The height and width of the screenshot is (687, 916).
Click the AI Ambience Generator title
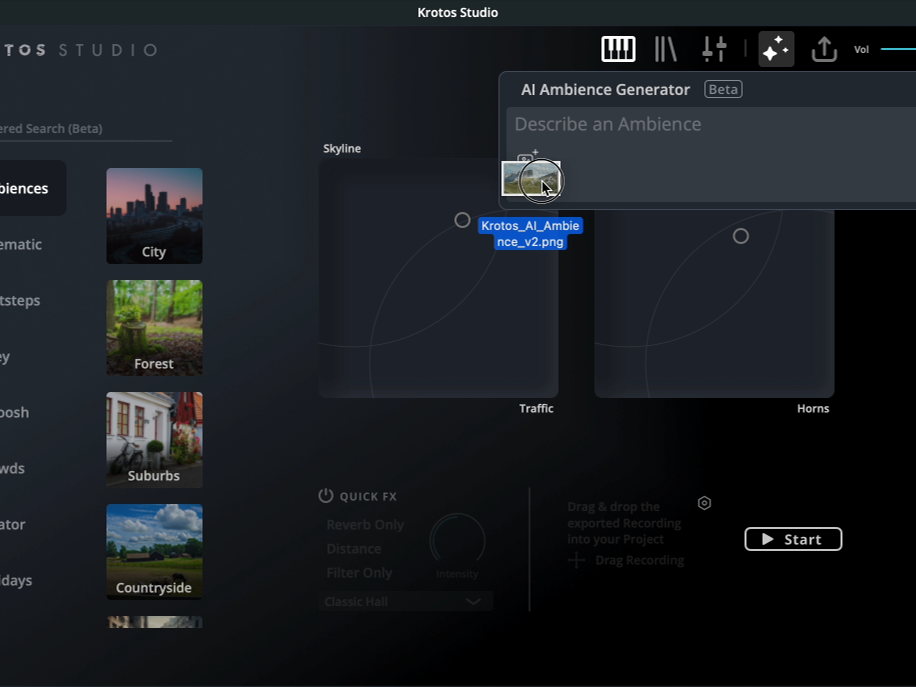coord(605,89)
